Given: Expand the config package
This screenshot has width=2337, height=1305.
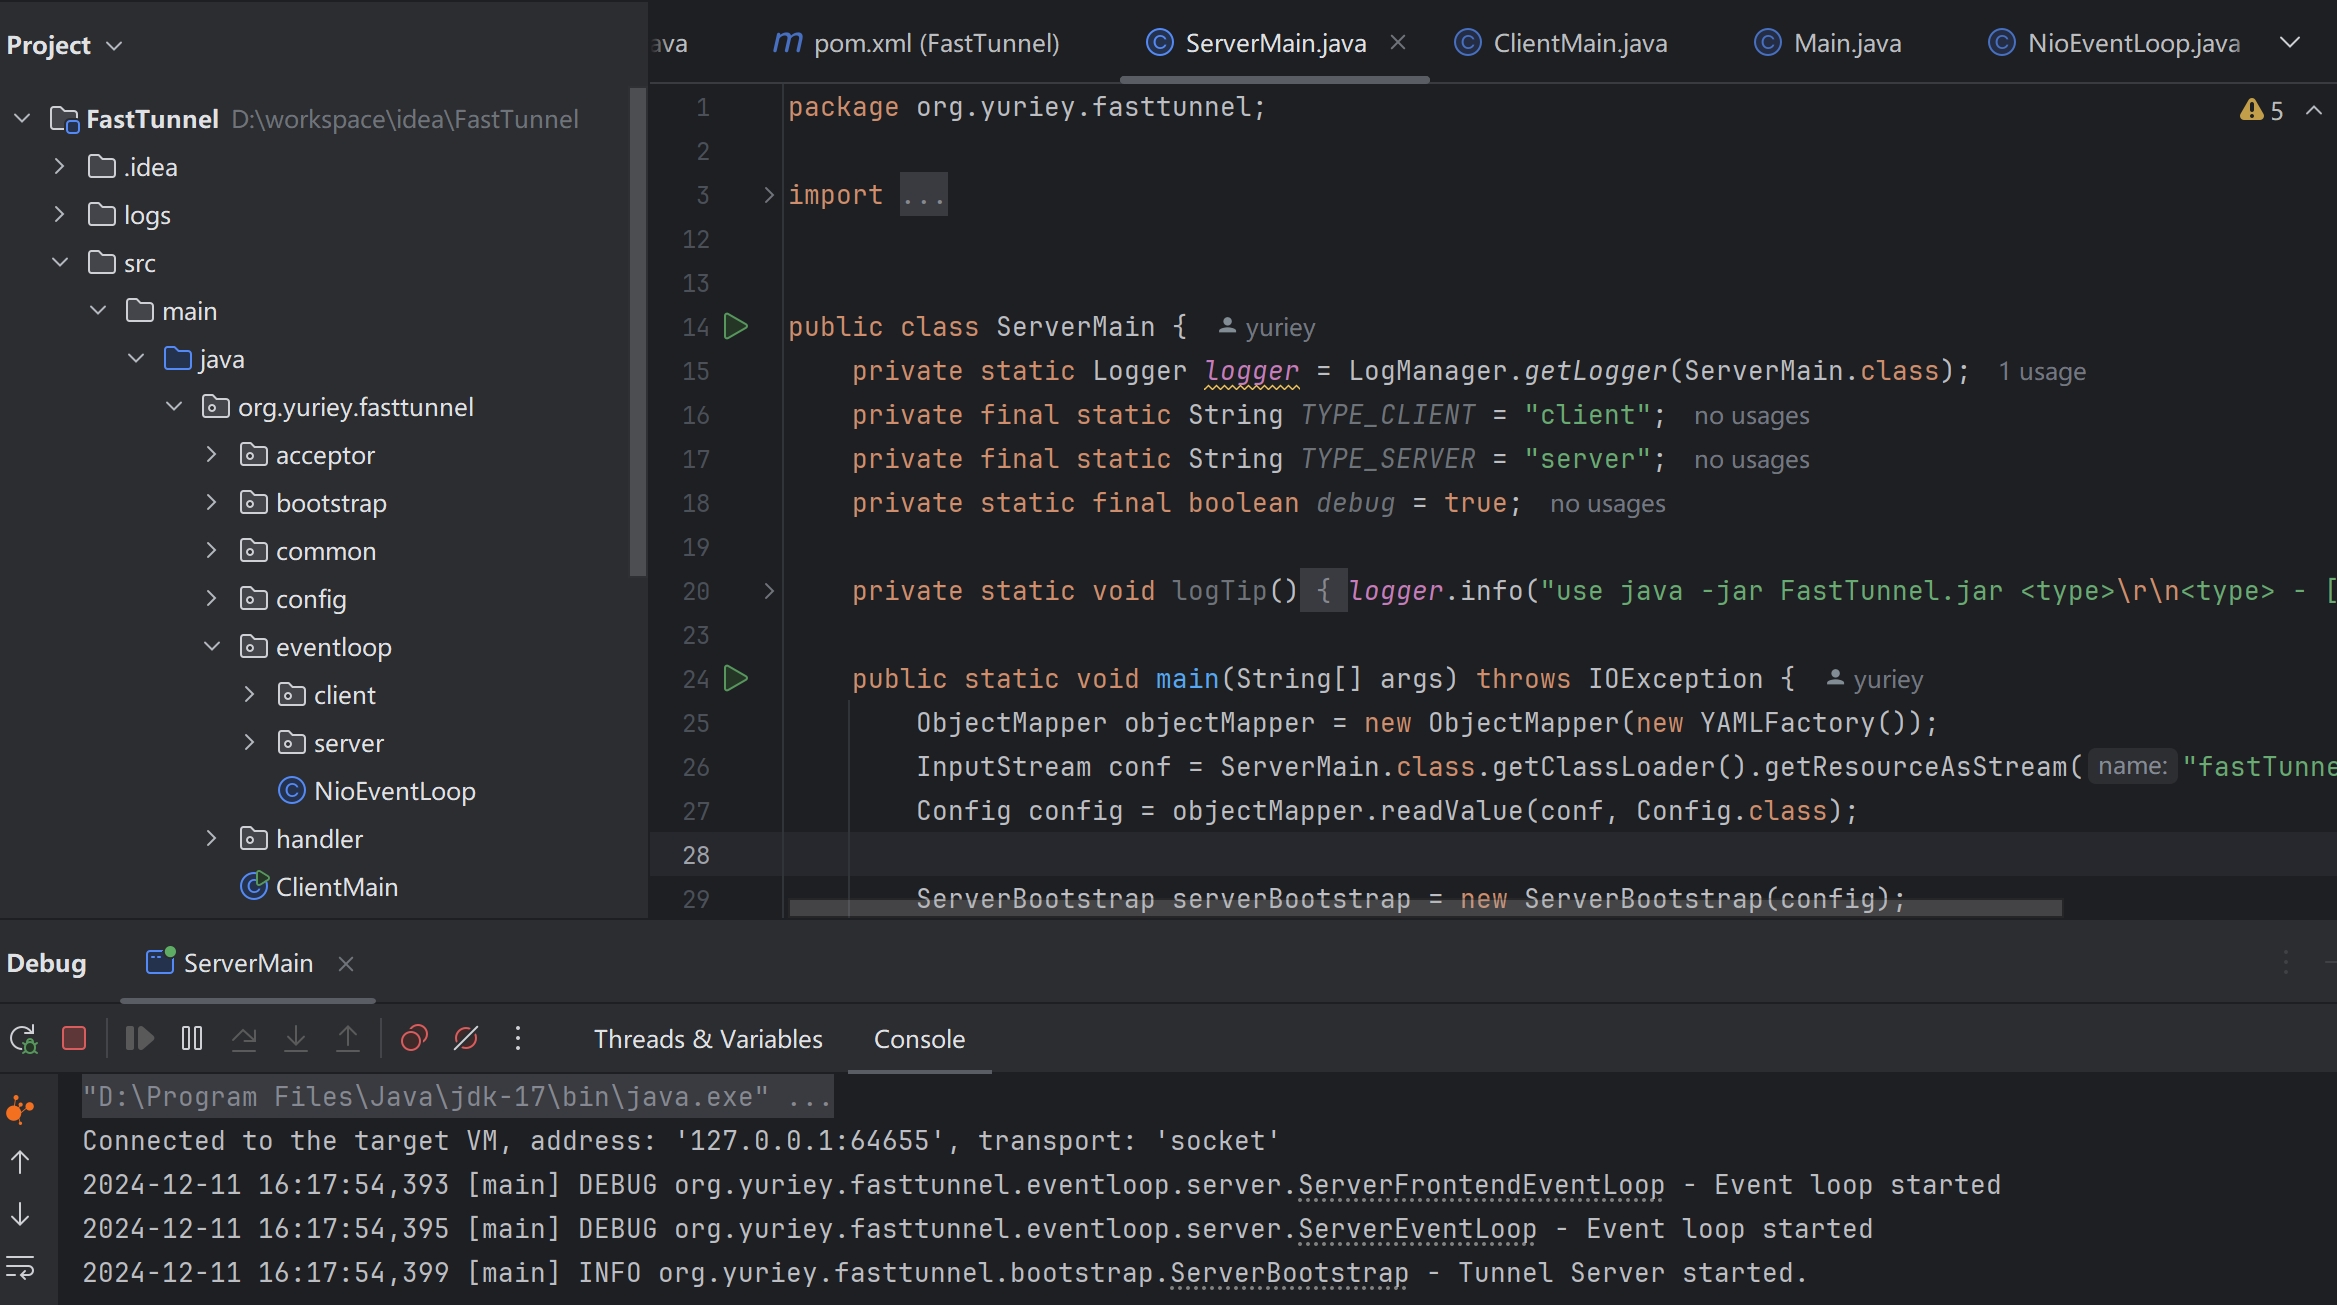Looking at the screenshot, I should coord(211,598).
